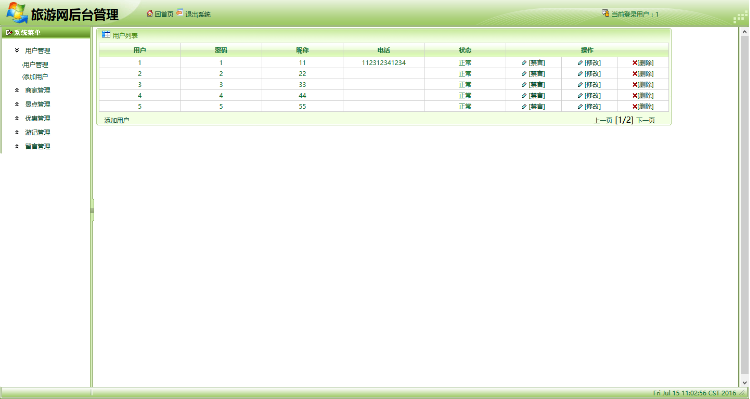Click the 禁言 pencil icon in user 5 row
This screenshot has width=750, height=399.
coord(524,107)
